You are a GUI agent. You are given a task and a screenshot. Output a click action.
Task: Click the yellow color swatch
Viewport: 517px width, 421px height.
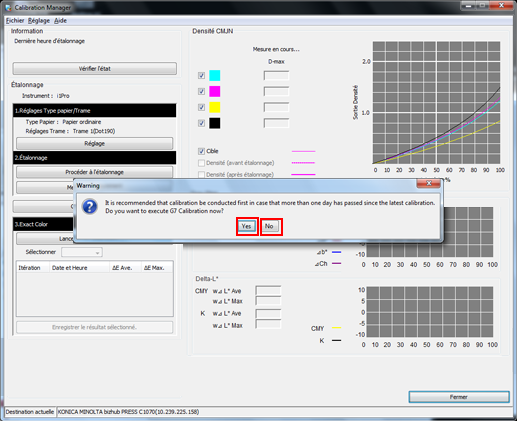tap(214, 107)
